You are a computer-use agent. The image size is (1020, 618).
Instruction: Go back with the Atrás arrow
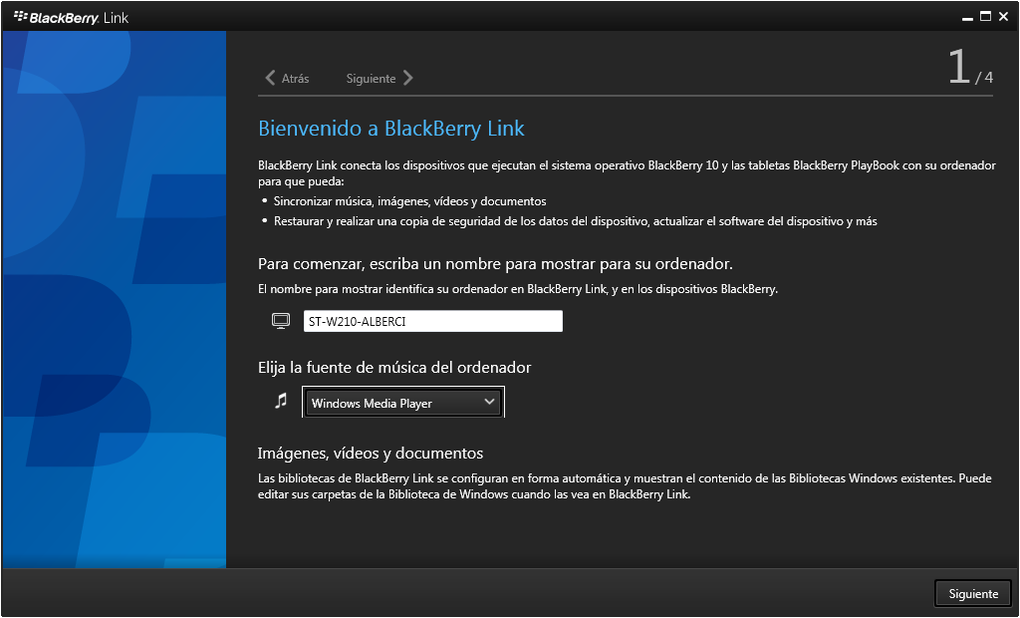(x=287, y=79)
